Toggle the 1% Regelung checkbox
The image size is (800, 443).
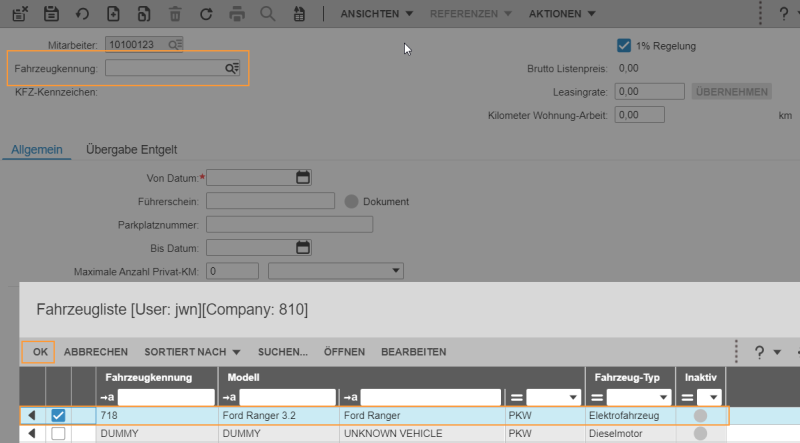[623, 45]
